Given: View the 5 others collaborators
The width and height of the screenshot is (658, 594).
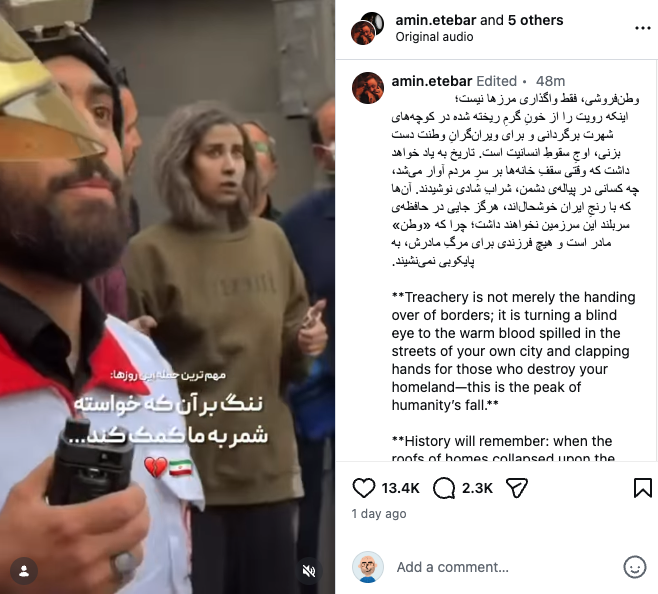Looking at the screenshot, I should [x=535, y=20].
